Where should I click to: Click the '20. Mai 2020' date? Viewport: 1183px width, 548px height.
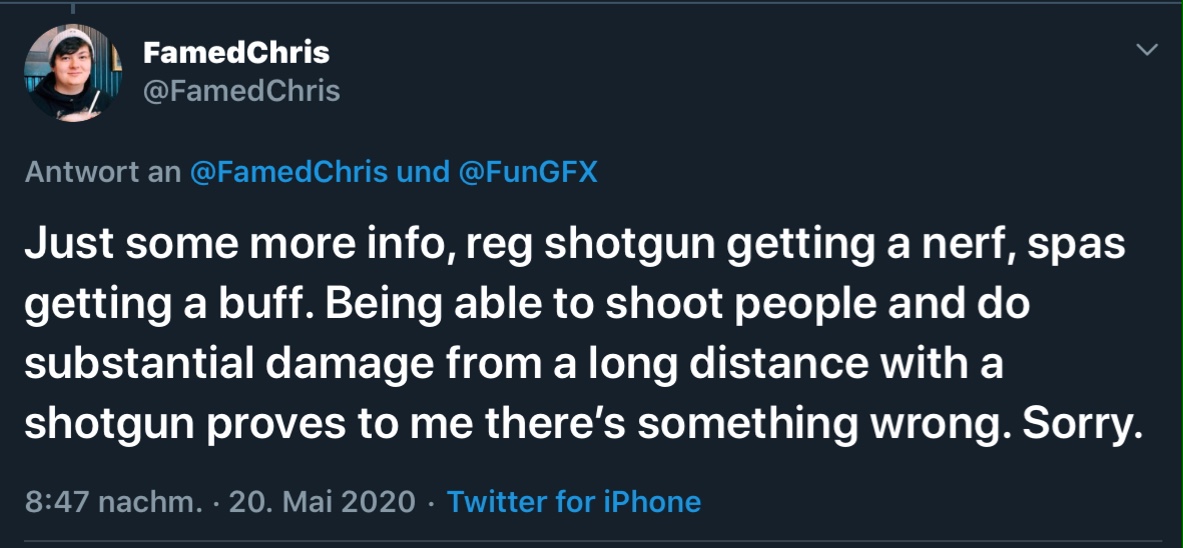pos(322,501)
